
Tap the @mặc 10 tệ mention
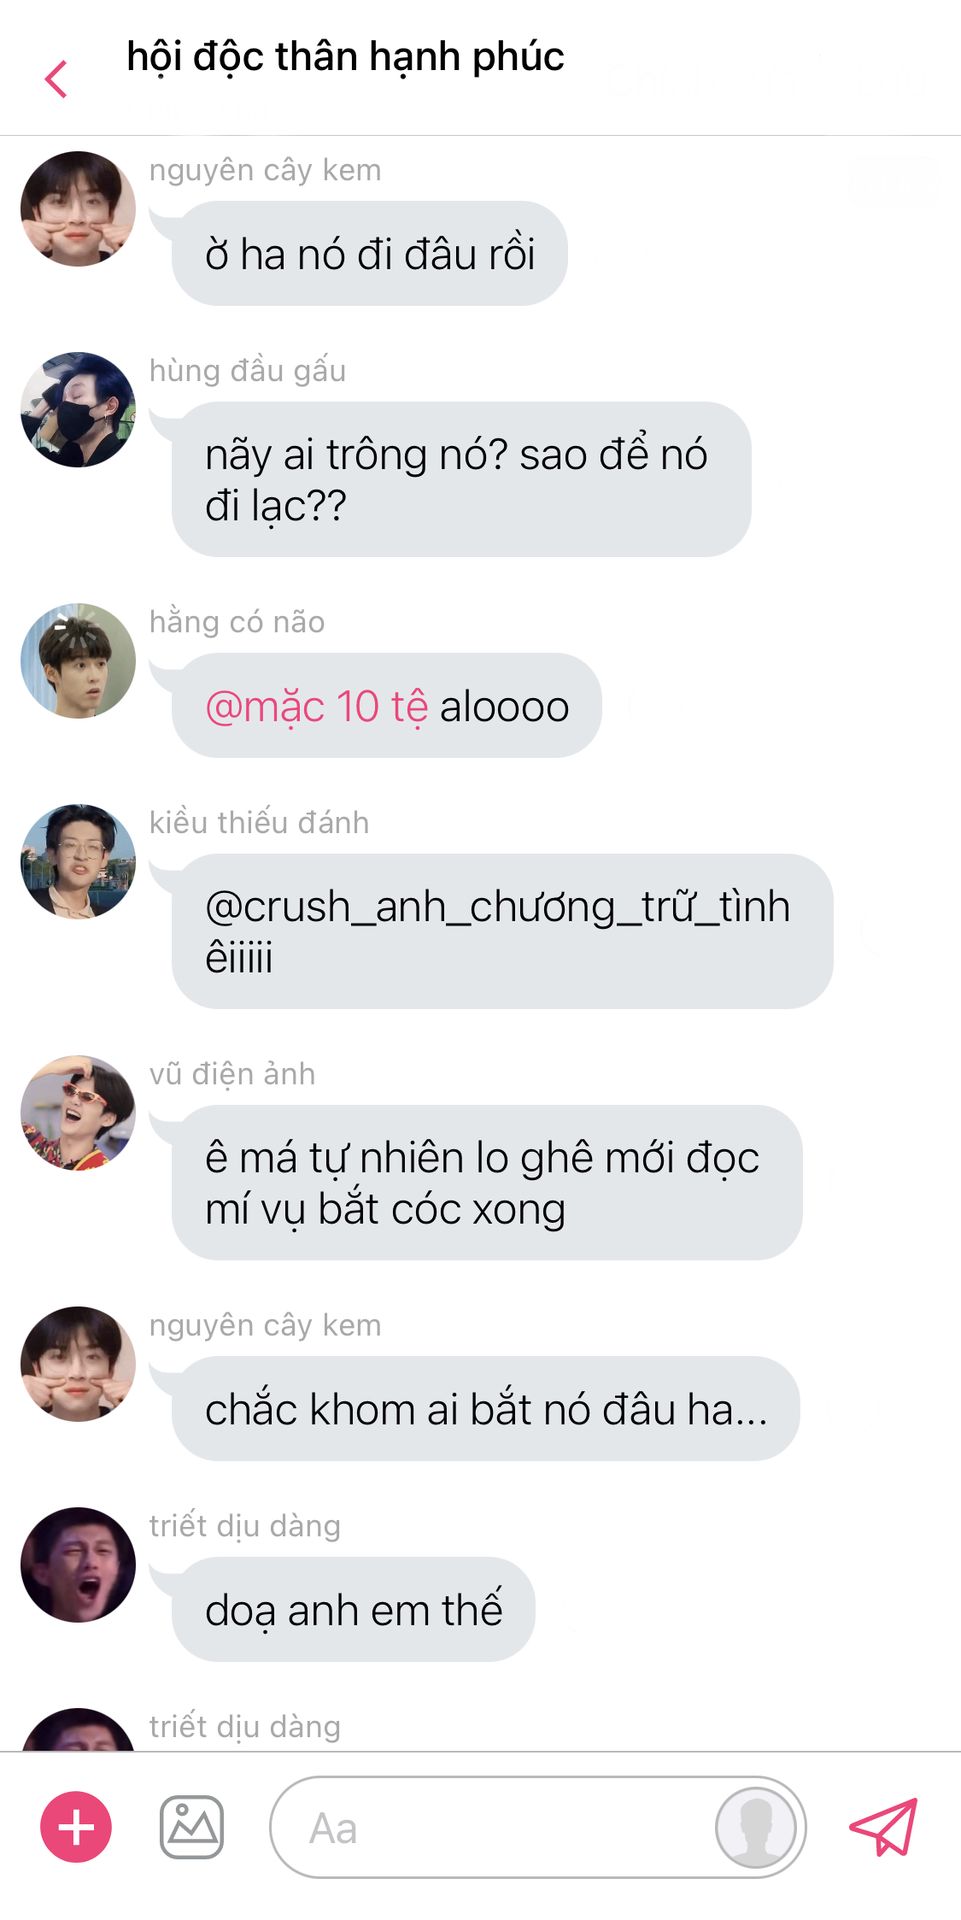click(x=316, y=706)
